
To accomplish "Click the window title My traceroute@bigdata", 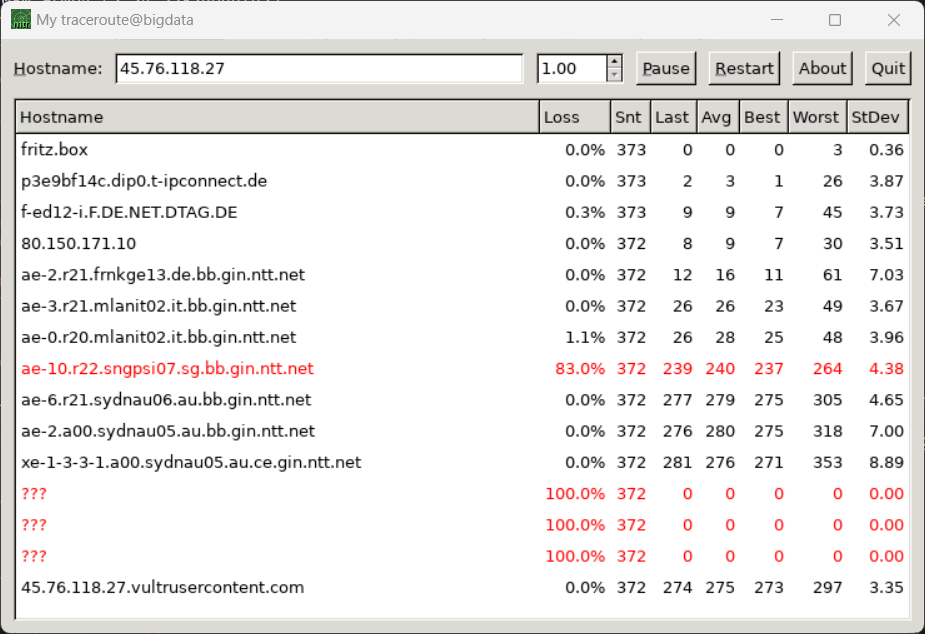I will click(114, 20).
